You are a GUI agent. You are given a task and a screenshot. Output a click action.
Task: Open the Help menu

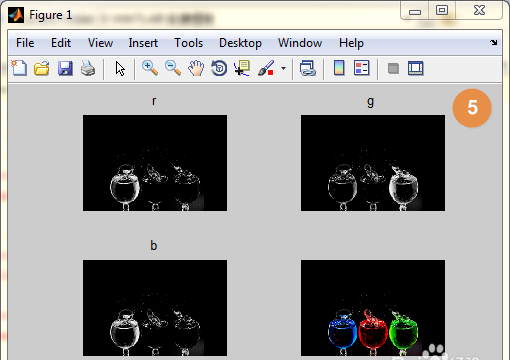click(x=351, y=43)
